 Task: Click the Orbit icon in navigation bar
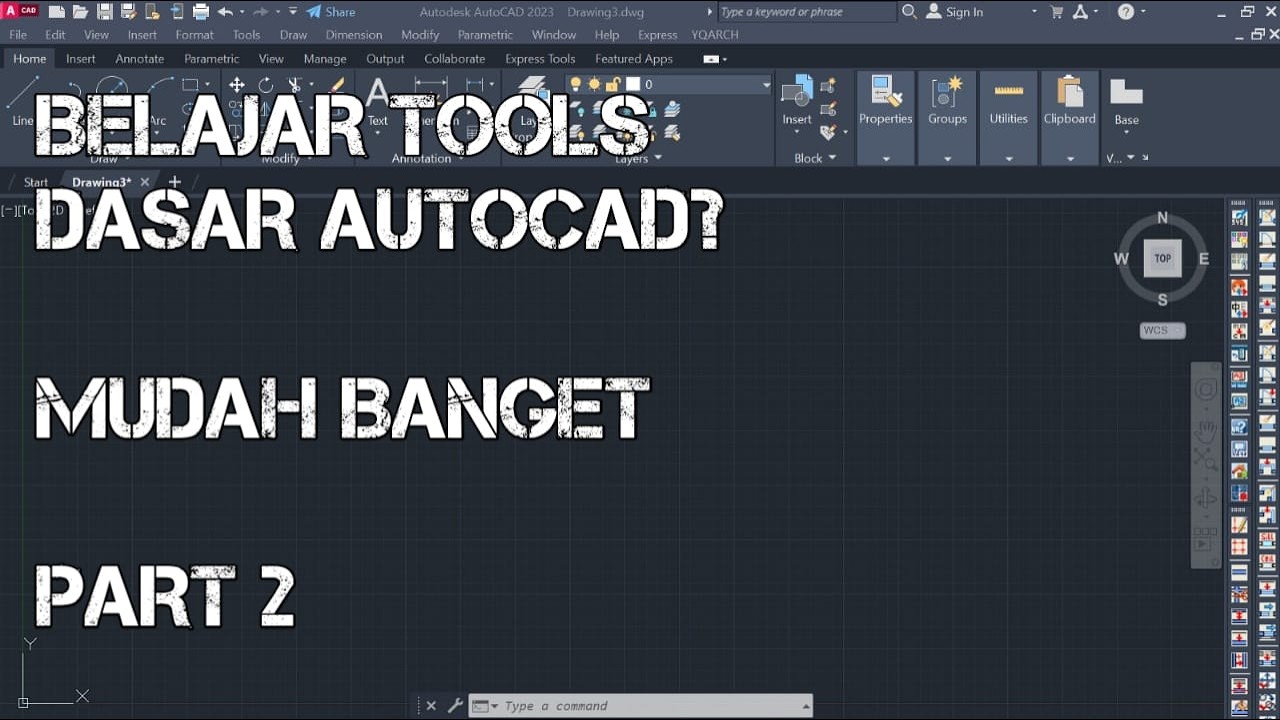click(1207, 499)
